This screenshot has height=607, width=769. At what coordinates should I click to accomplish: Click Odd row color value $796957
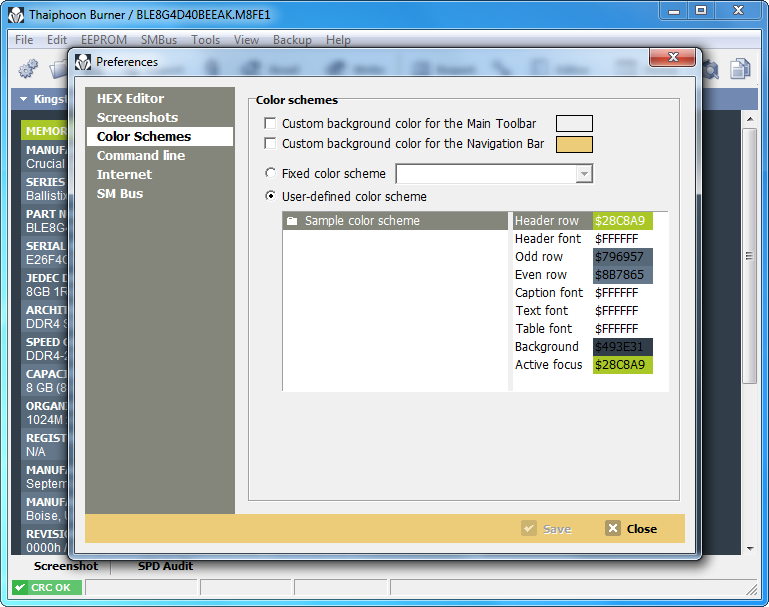tap(622, 257)
